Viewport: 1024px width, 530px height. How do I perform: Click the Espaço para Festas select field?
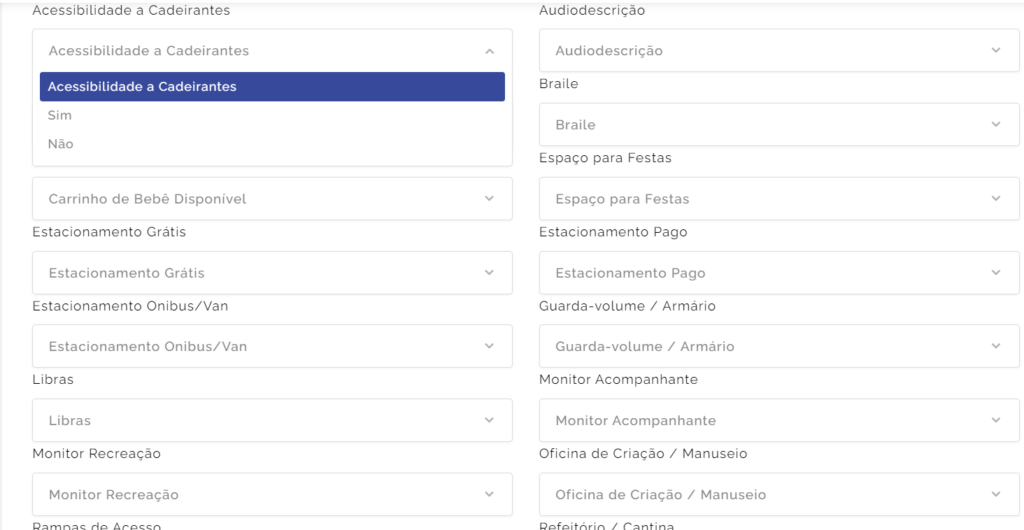pyautogui.click(x=779, y=198)
